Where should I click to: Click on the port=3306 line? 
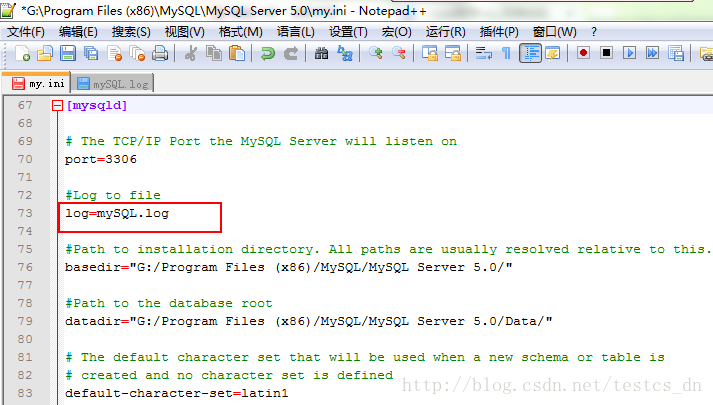click(100, 160)
